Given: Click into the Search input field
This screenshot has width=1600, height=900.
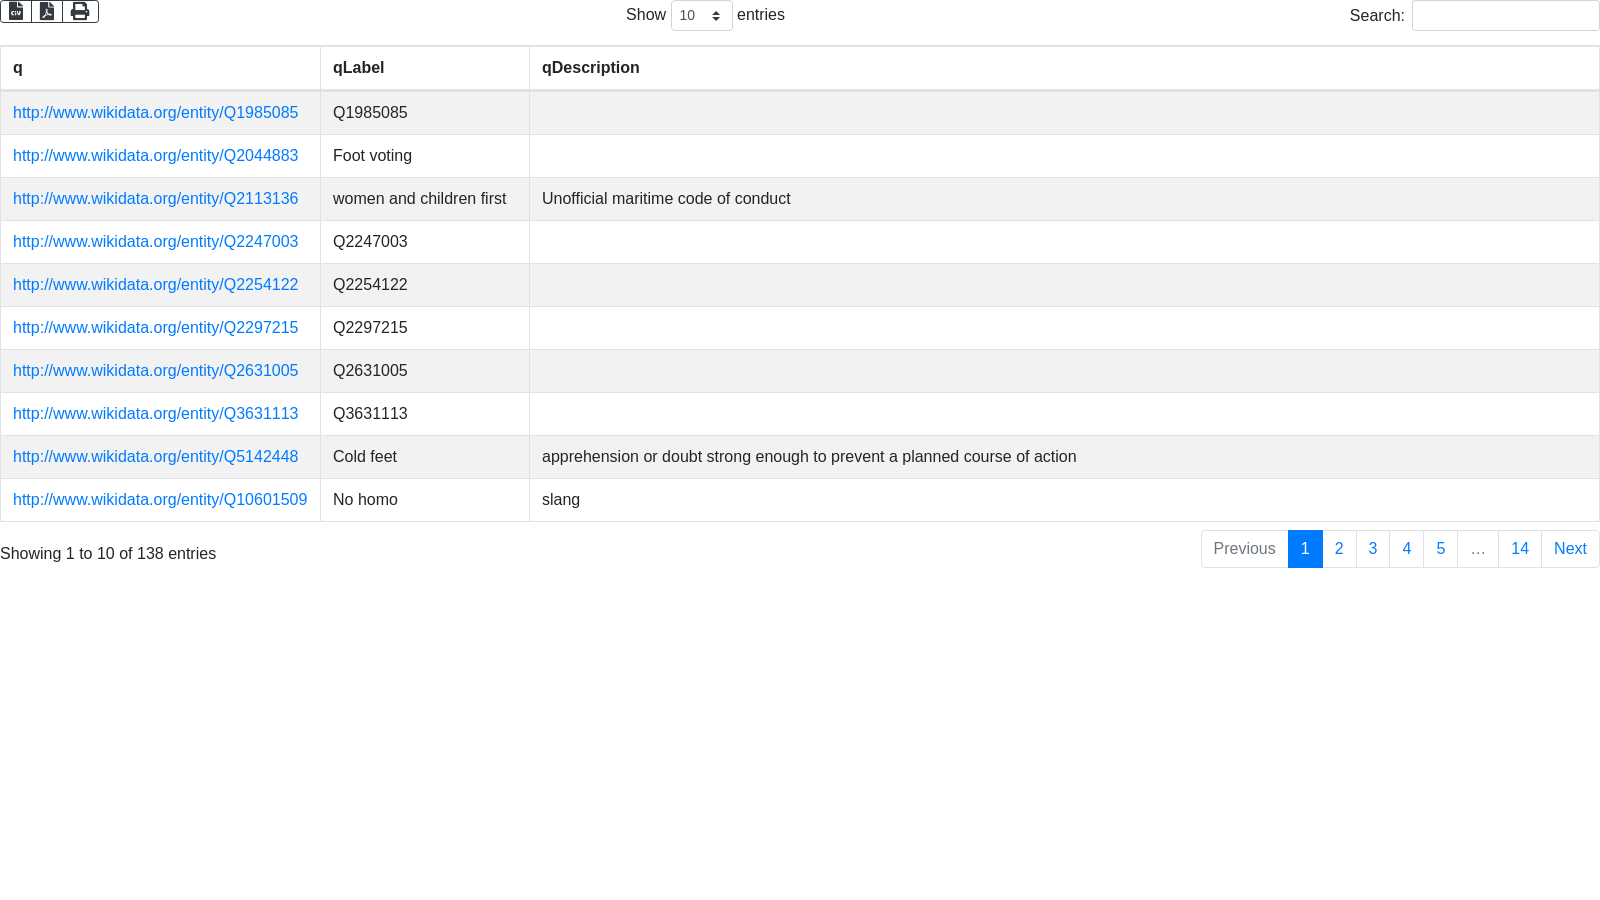Looking at the screenshot, I should point(1505,16).
